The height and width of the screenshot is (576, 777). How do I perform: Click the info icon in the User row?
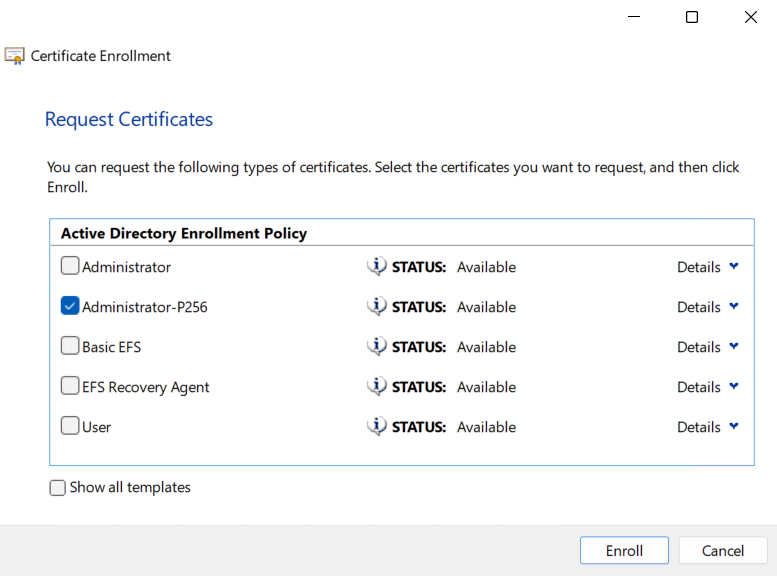click(377, 427)
